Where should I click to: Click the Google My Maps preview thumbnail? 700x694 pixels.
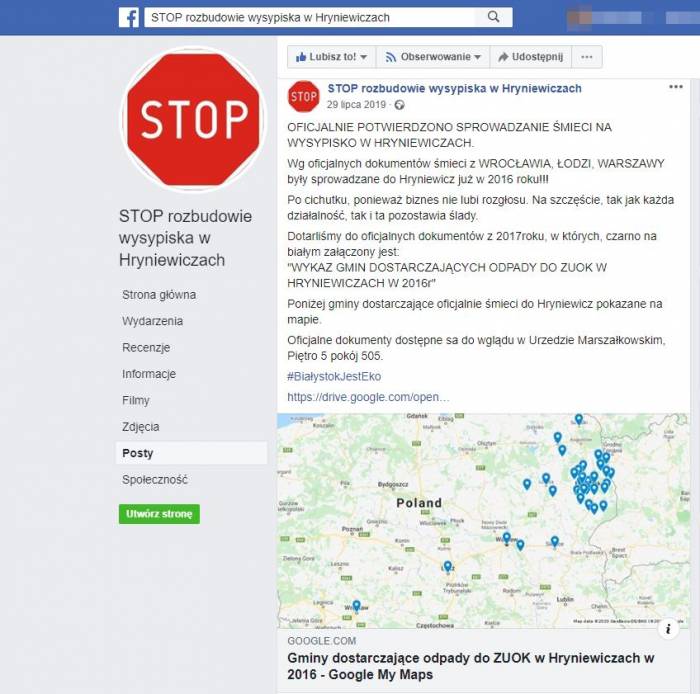[483, 521]
